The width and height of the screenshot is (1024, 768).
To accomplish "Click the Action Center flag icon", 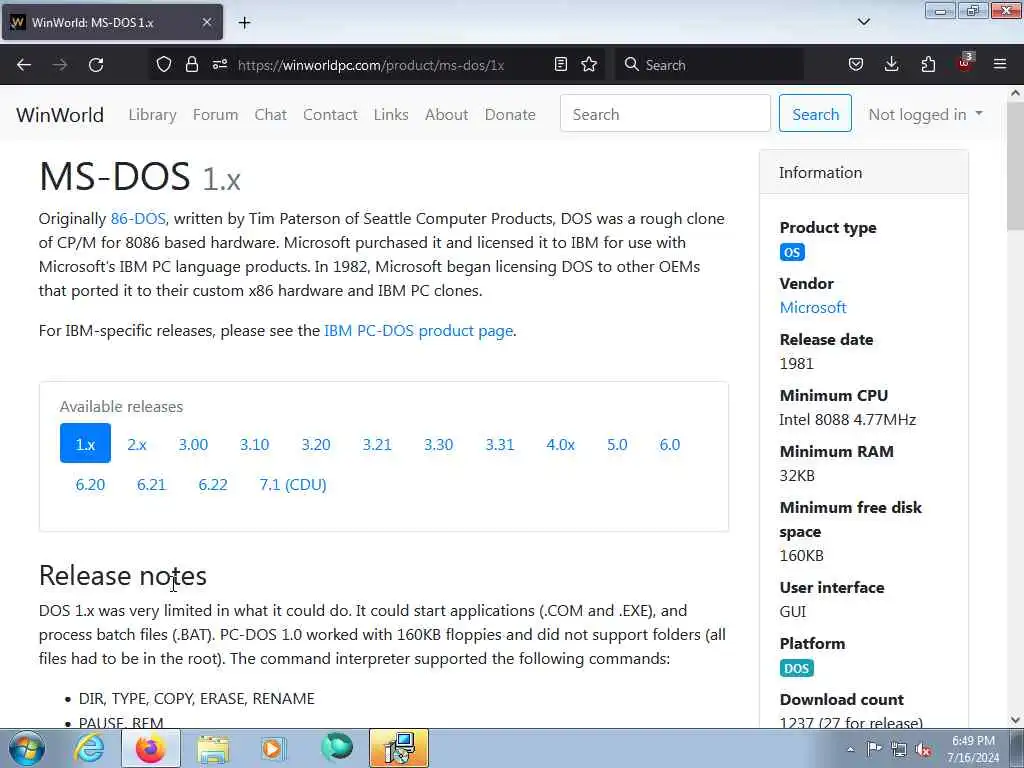I will click(874, 748).
